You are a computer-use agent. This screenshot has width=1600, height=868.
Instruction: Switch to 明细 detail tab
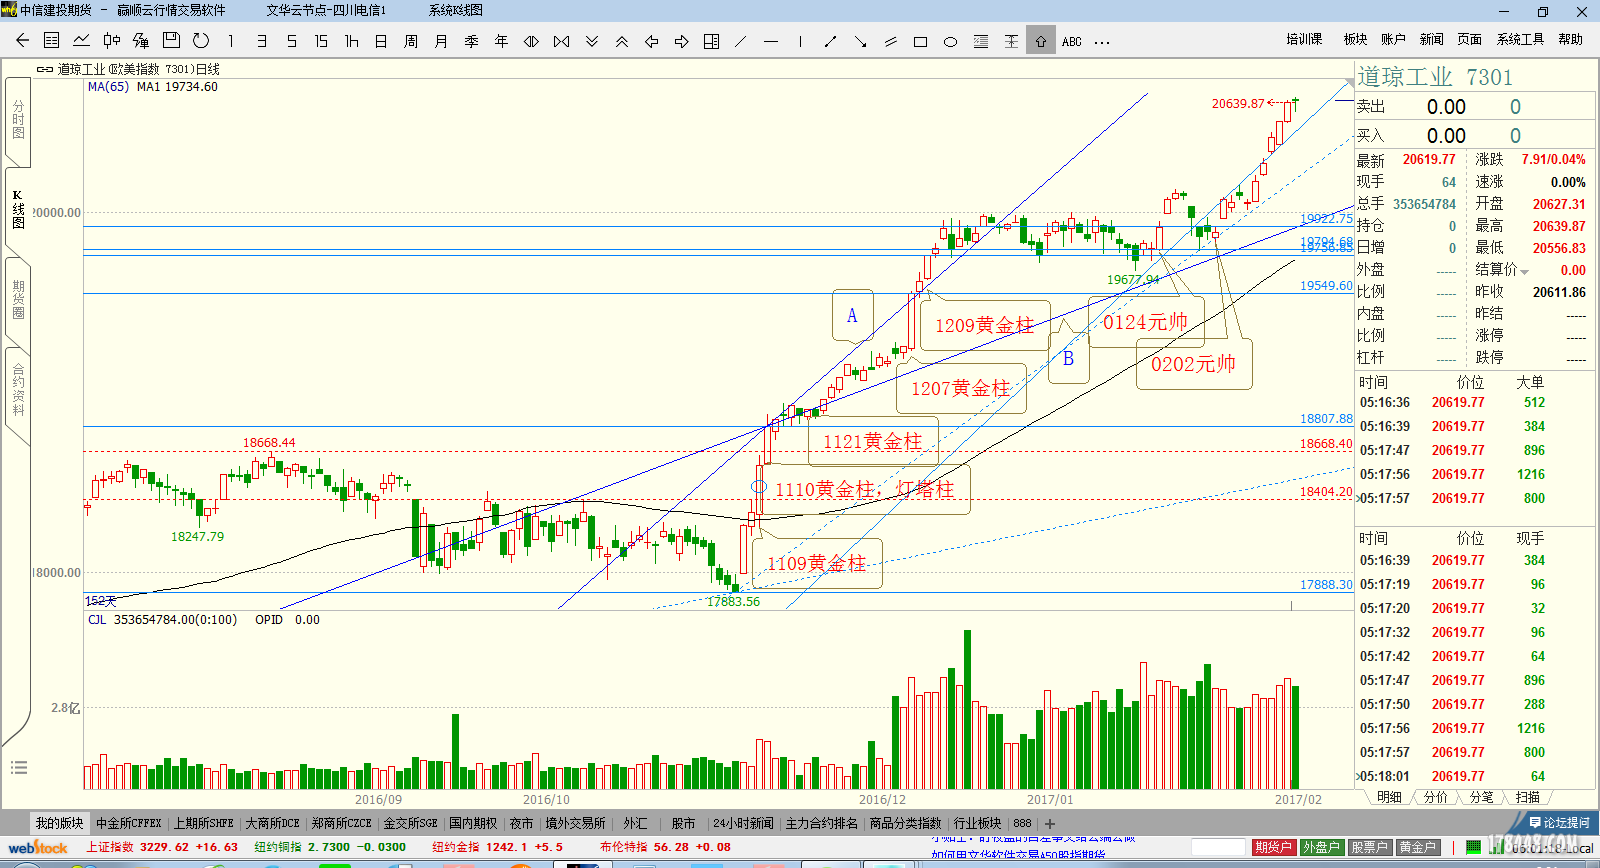coord(1389,797)
